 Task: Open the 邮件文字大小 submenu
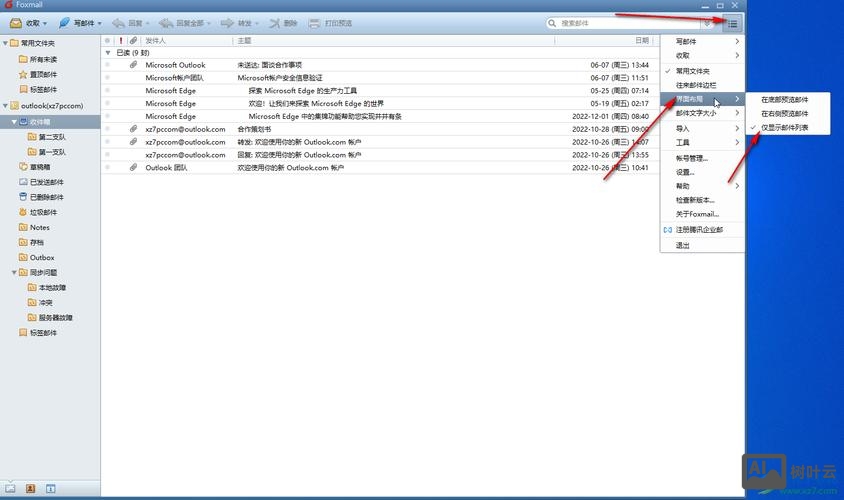696,114
